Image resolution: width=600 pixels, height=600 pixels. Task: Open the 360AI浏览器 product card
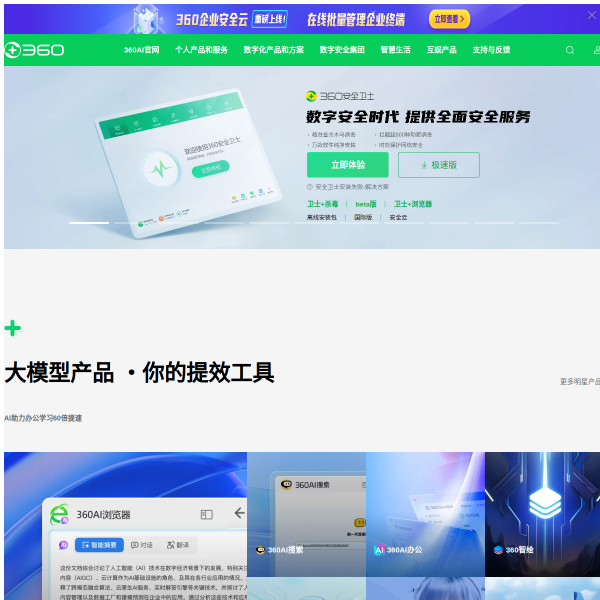click(x=126, y=526)
